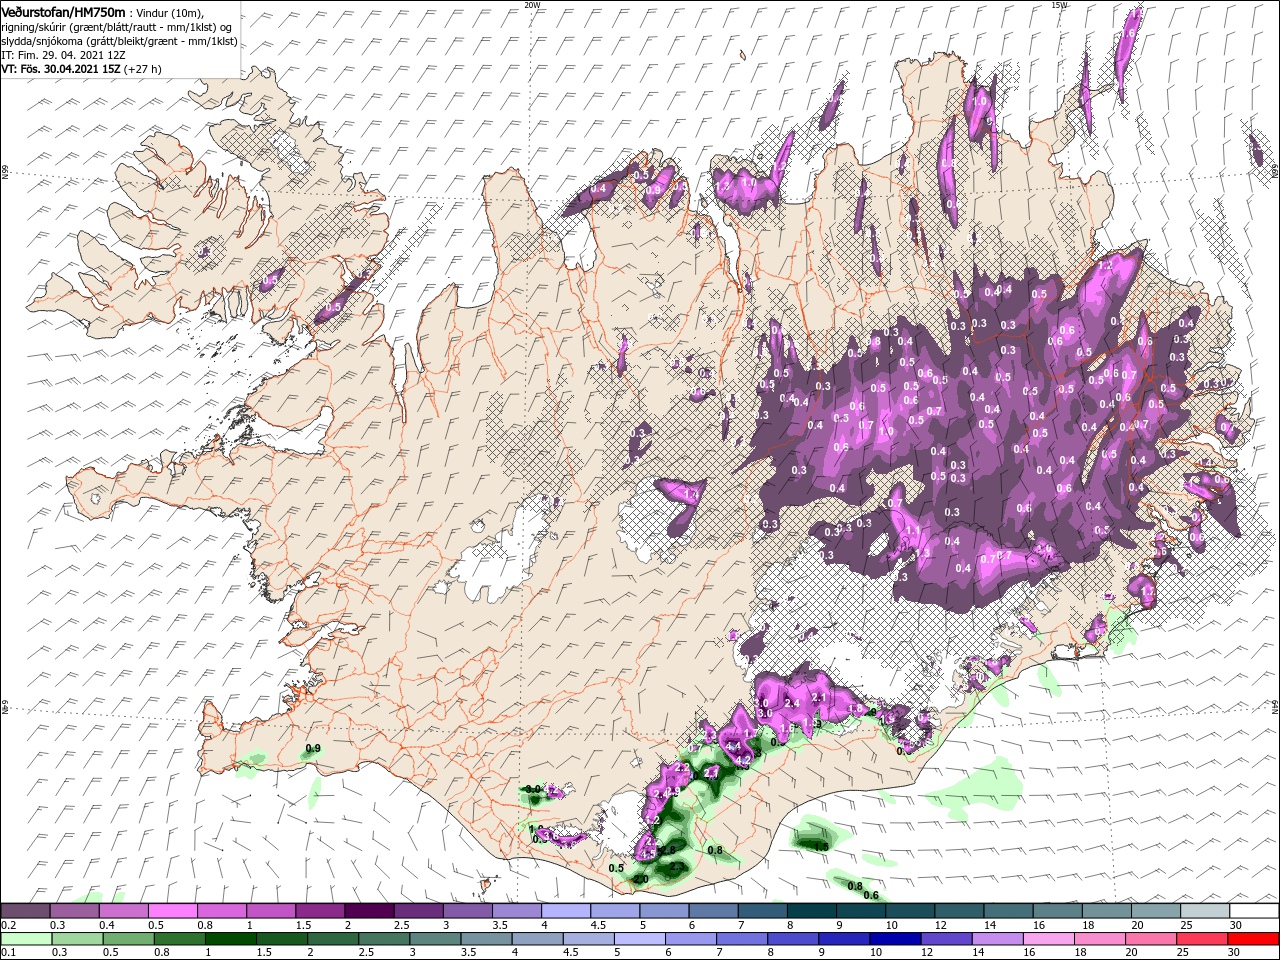
Task: Click the '0.1' label in the bottom legend row
Action: point(8,952)
